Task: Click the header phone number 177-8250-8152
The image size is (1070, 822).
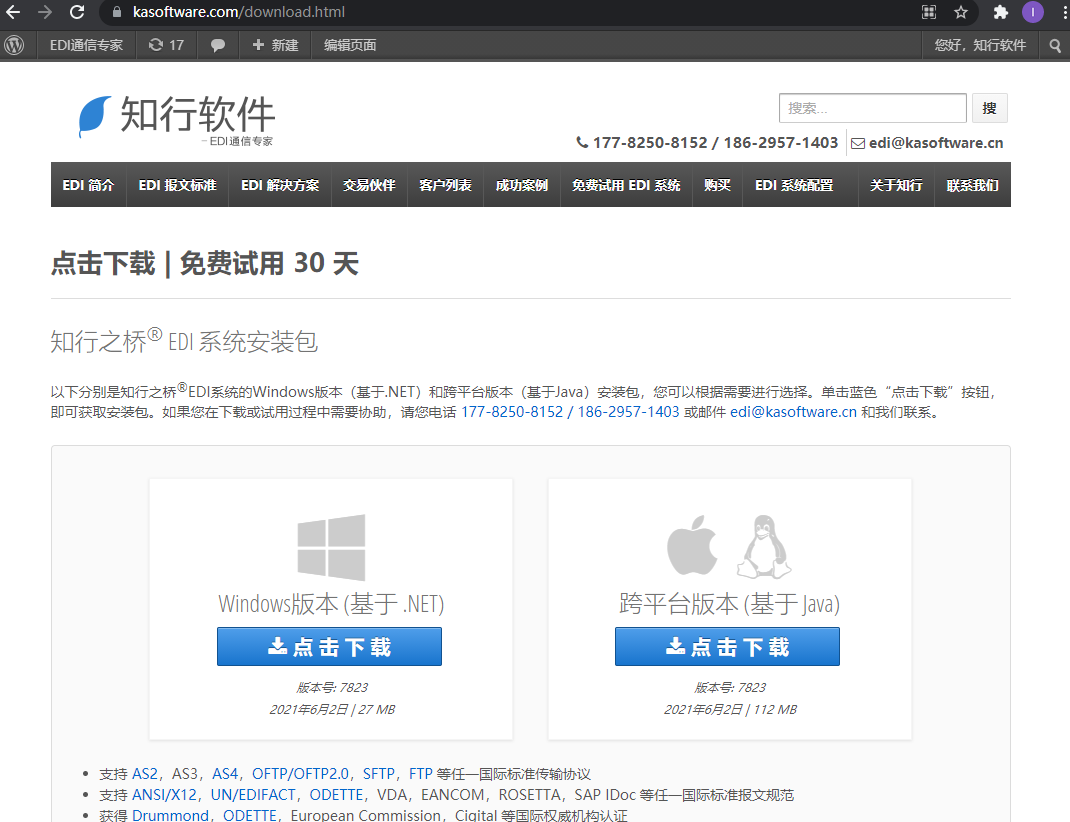Action: point(650,143)
